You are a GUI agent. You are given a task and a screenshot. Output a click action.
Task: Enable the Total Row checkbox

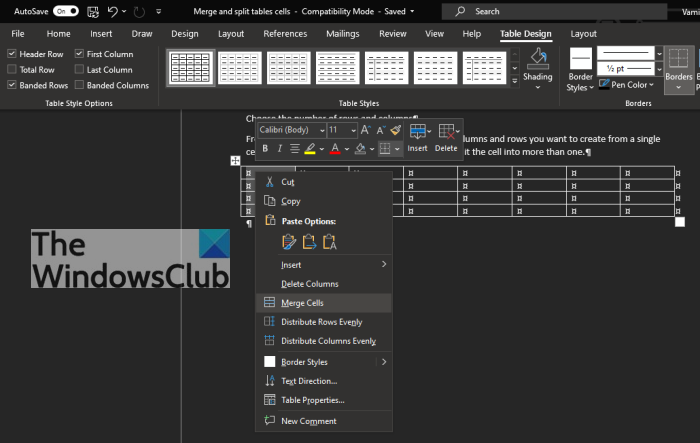point(12,70)
